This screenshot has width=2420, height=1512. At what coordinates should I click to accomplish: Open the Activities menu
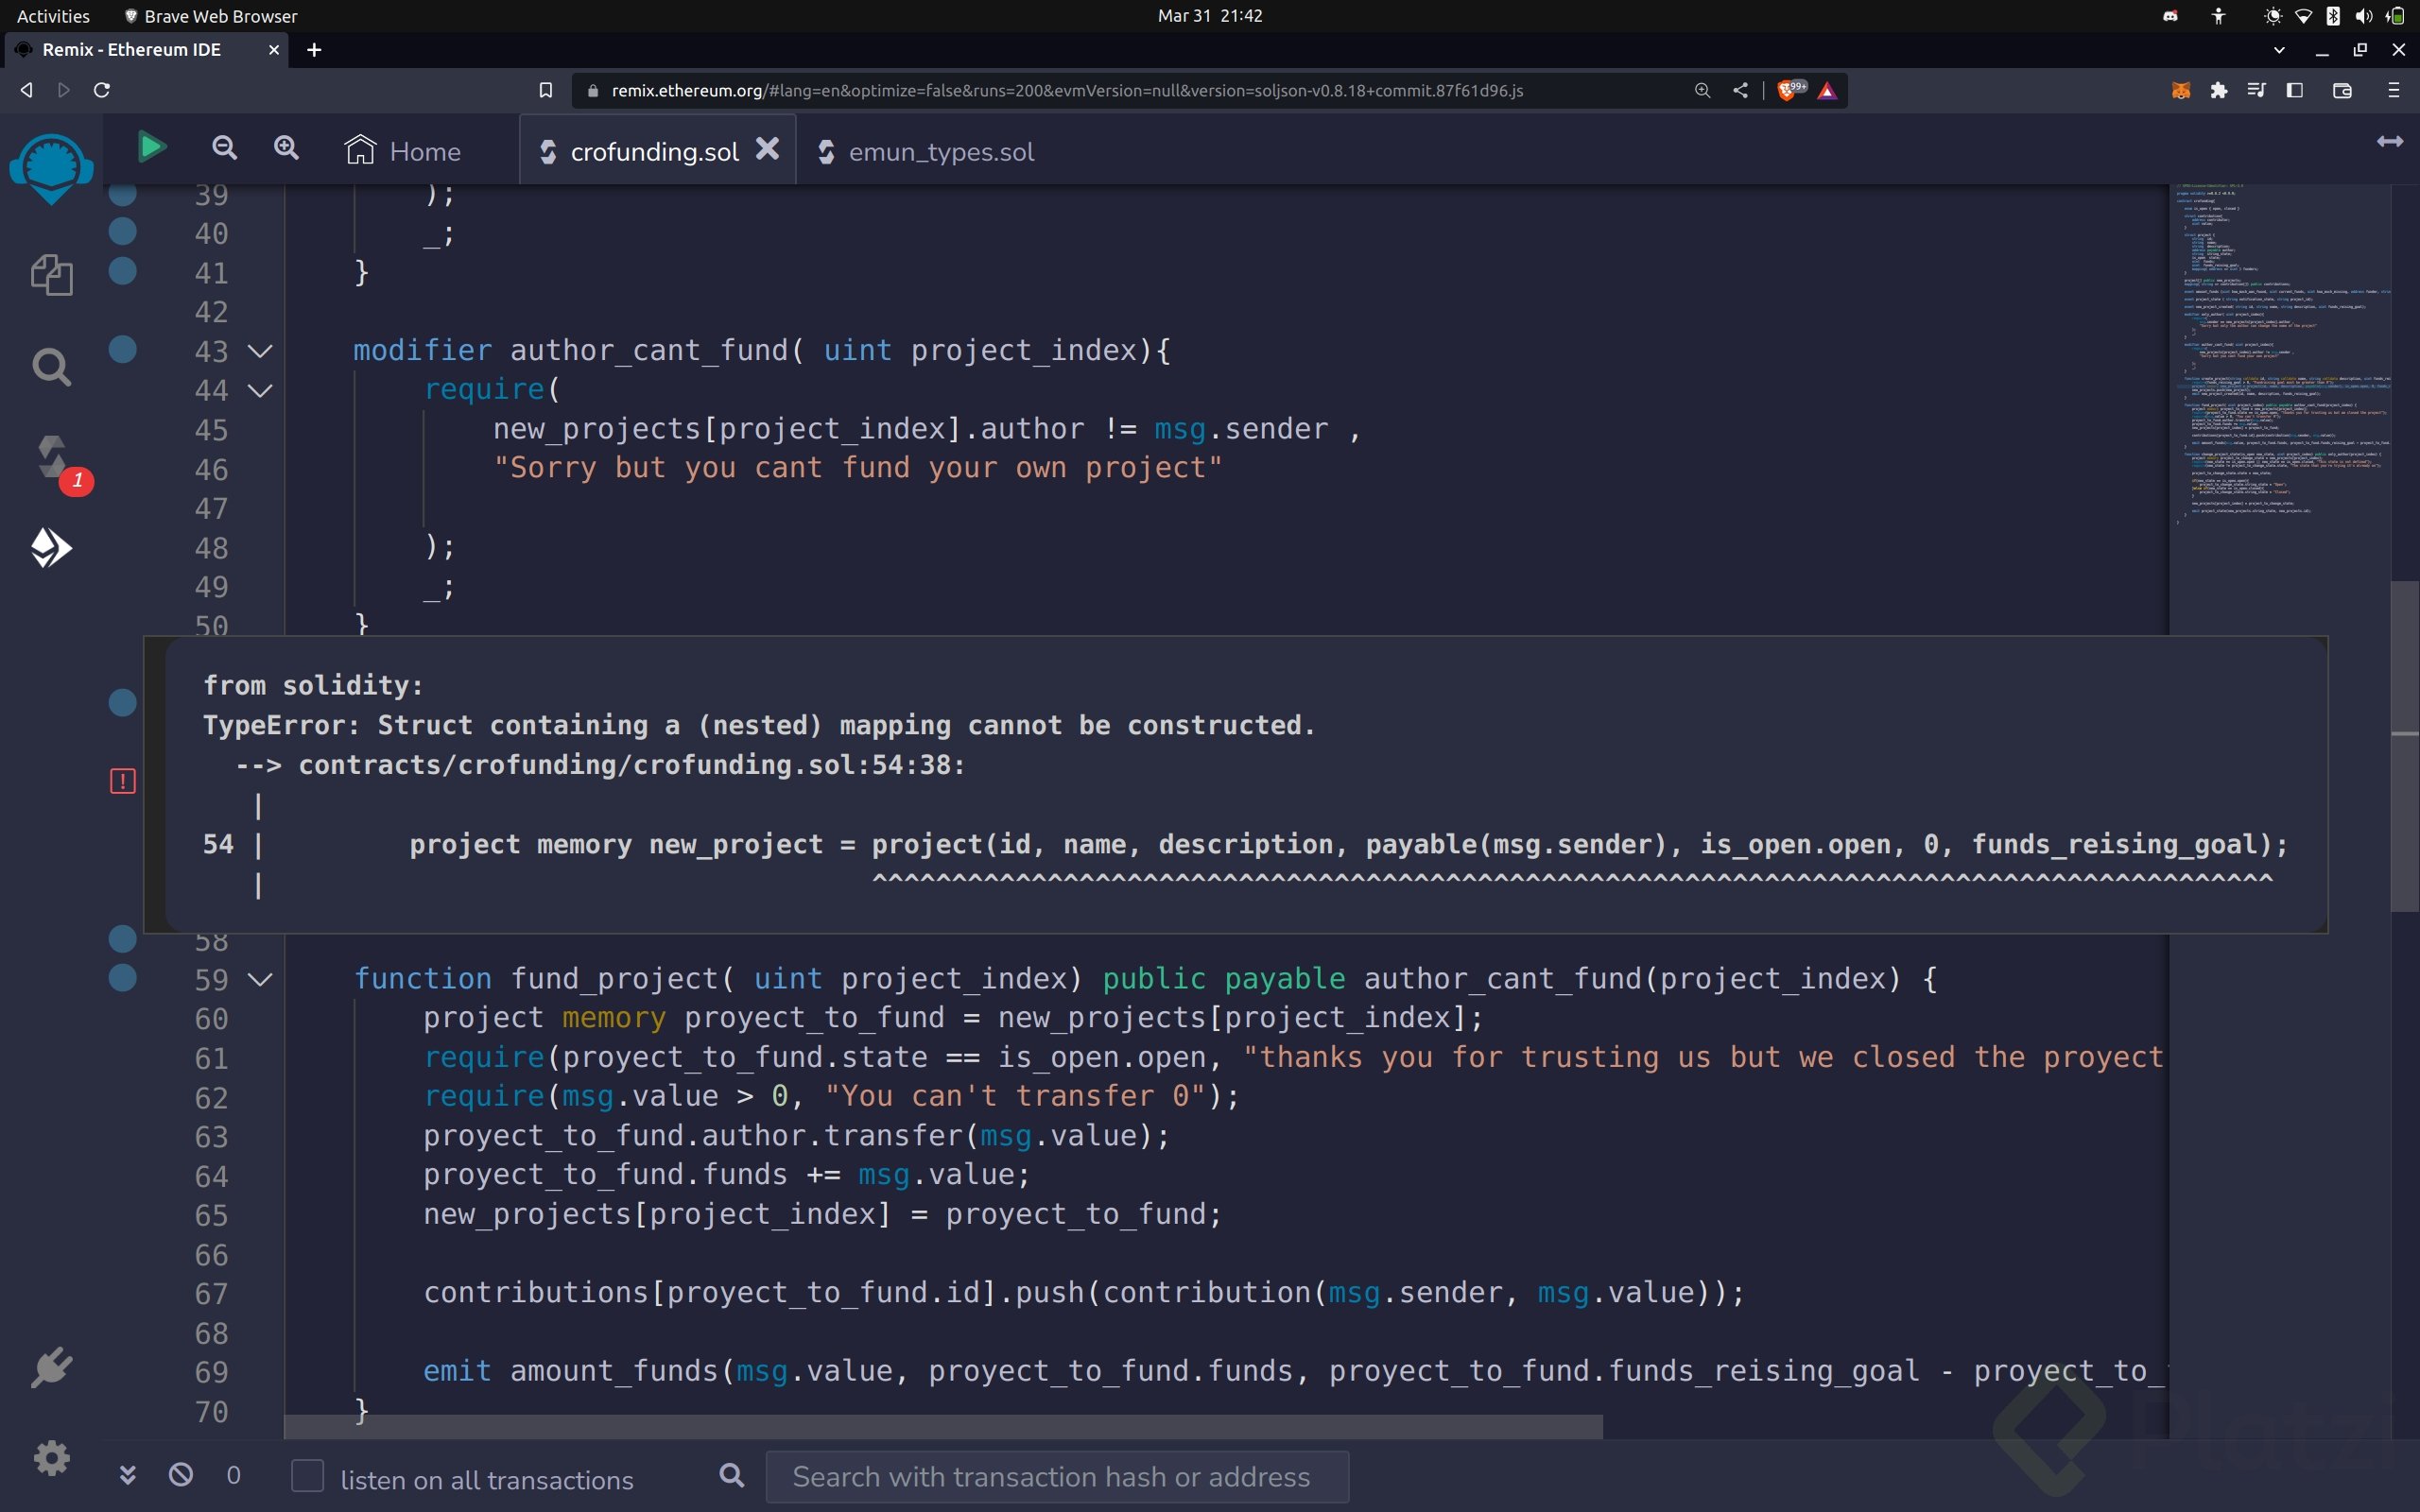click(x=53, y=15)
